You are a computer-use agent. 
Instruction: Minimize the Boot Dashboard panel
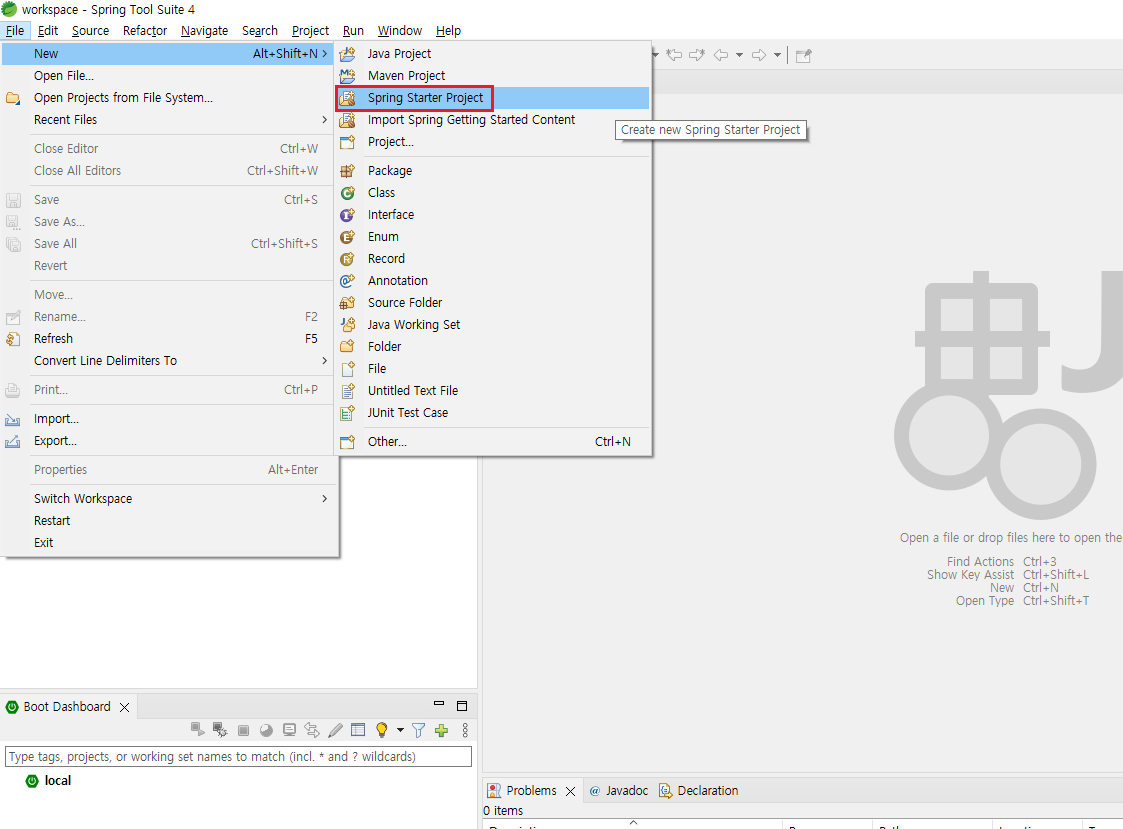439,705
